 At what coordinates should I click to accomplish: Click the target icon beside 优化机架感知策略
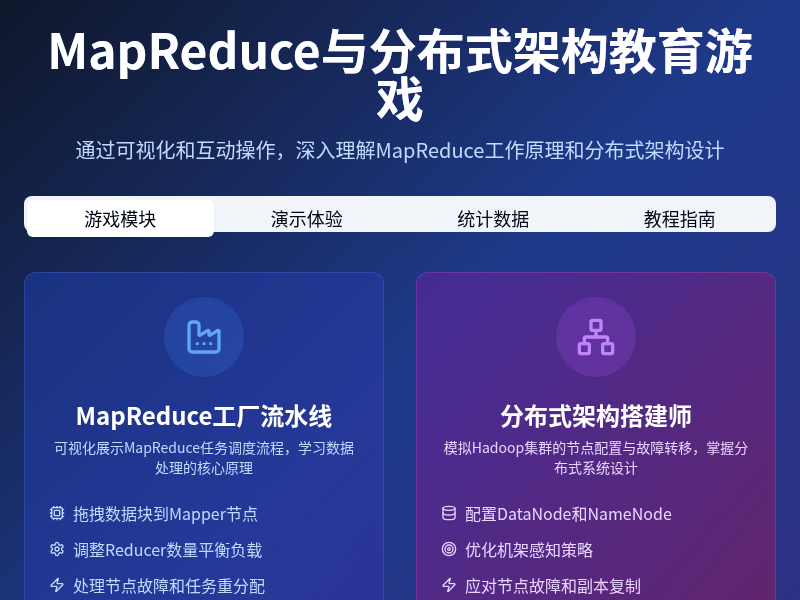coord(449,549)
